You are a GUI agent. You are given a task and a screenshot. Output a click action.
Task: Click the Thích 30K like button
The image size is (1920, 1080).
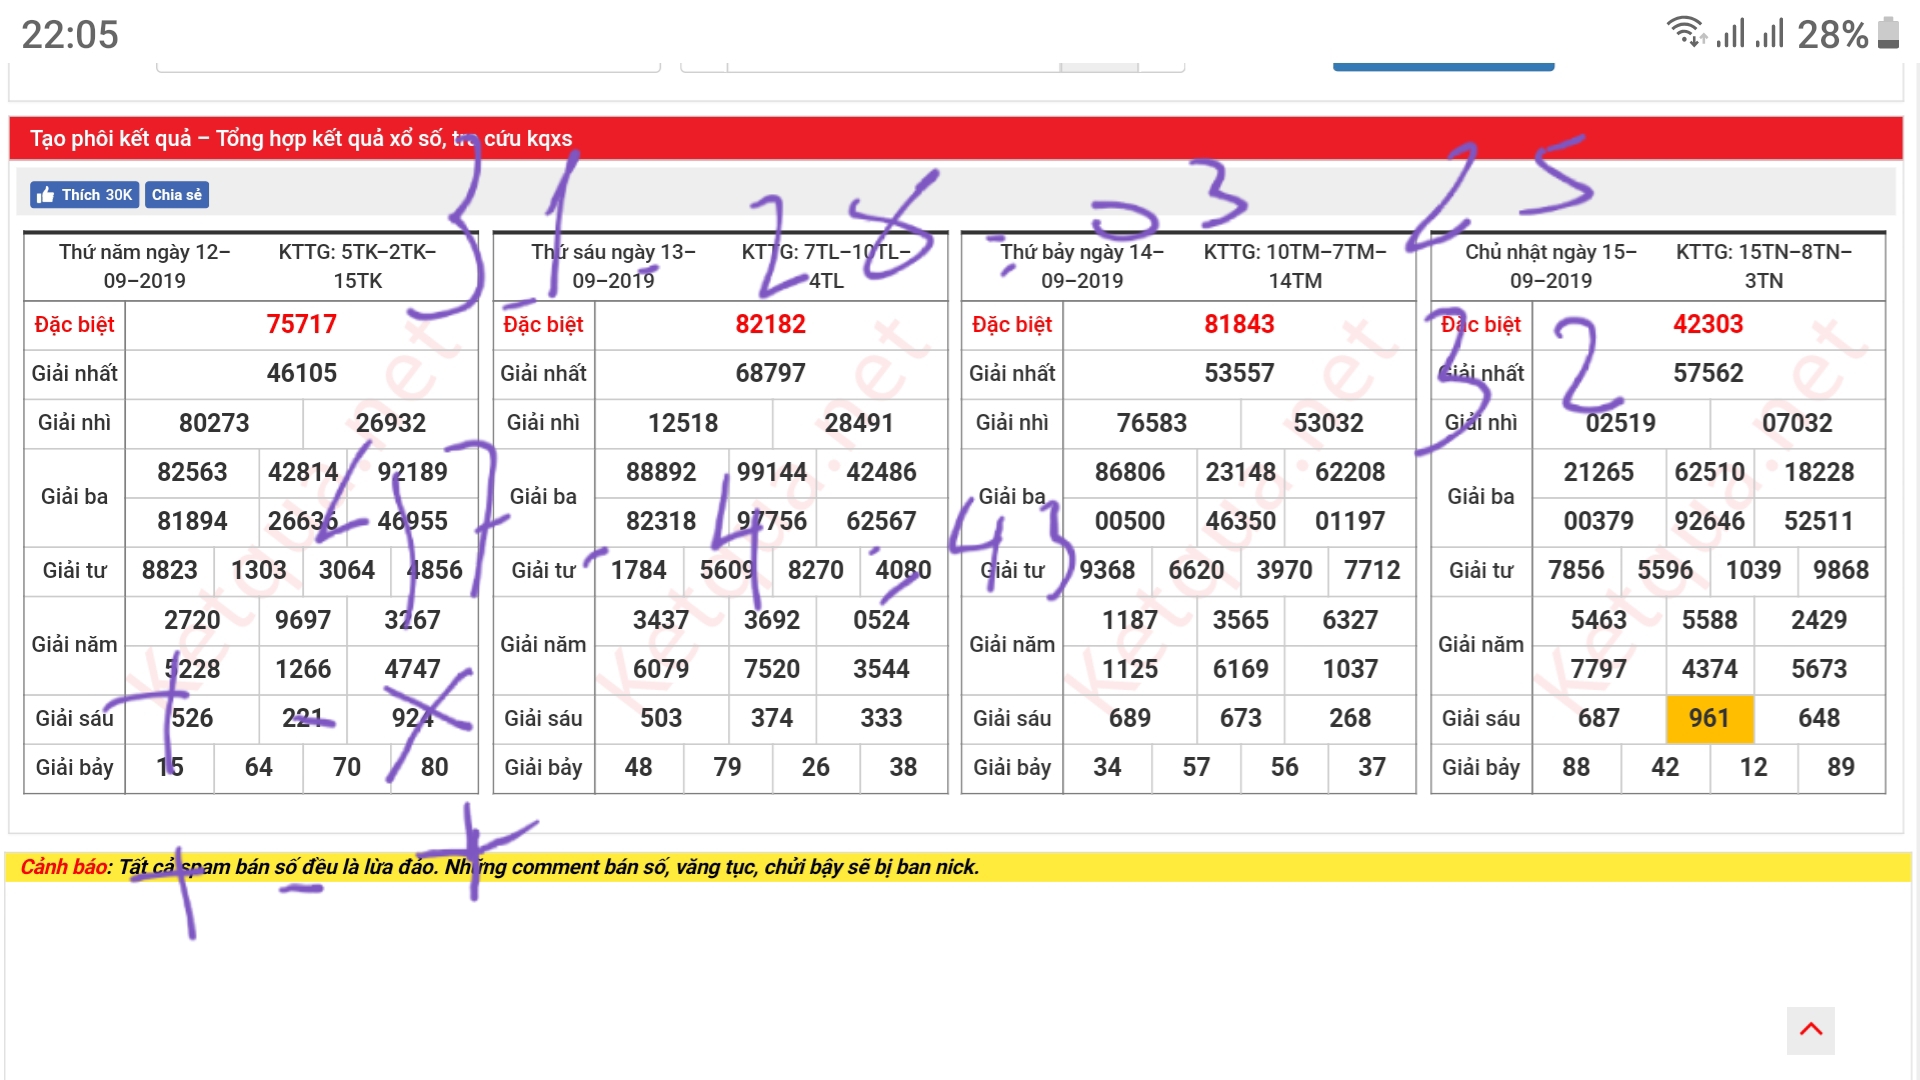click(x=85, y=195)
